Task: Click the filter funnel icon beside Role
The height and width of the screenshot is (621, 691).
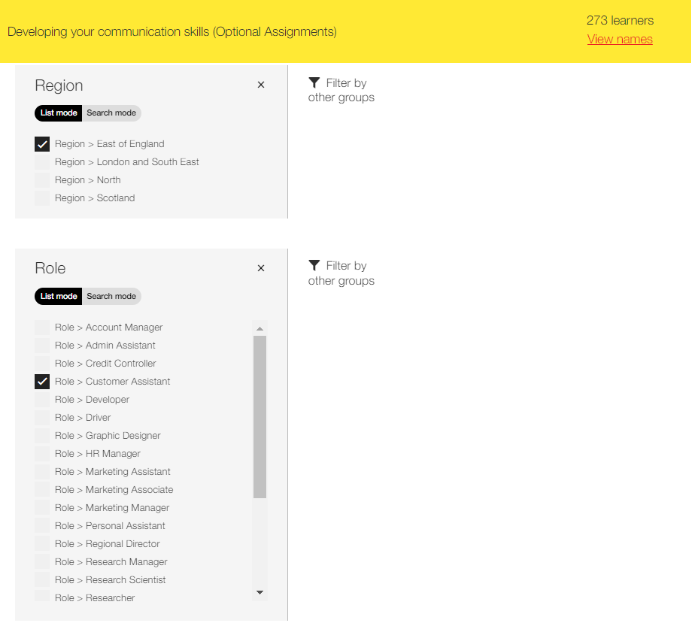Action: tap(314, 265)
